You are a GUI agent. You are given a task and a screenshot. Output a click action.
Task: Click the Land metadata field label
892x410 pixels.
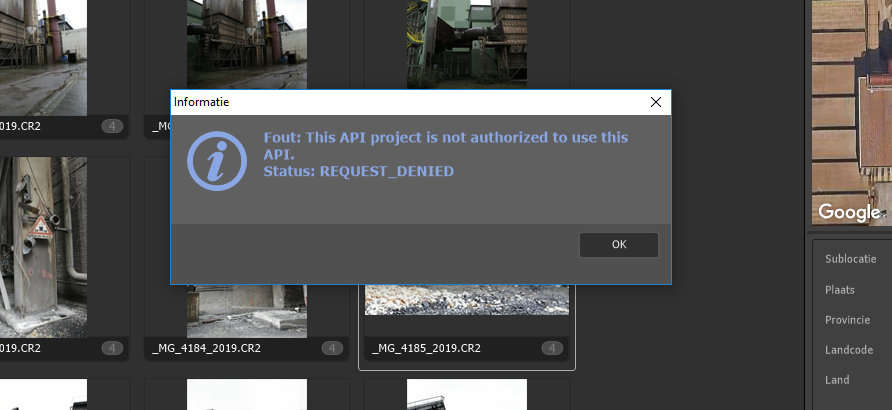click(837, 380)
